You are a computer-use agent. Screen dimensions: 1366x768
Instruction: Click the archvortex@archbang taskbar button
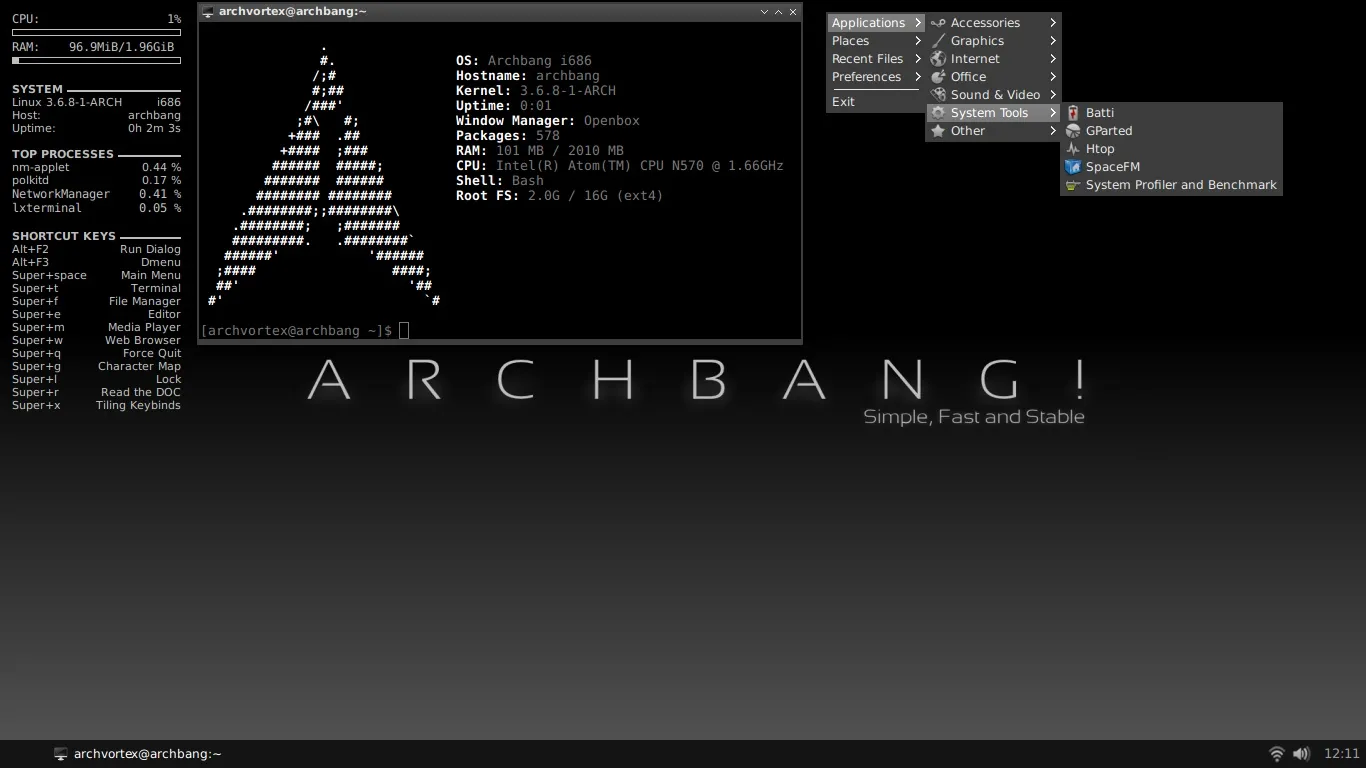click(137, 754)
